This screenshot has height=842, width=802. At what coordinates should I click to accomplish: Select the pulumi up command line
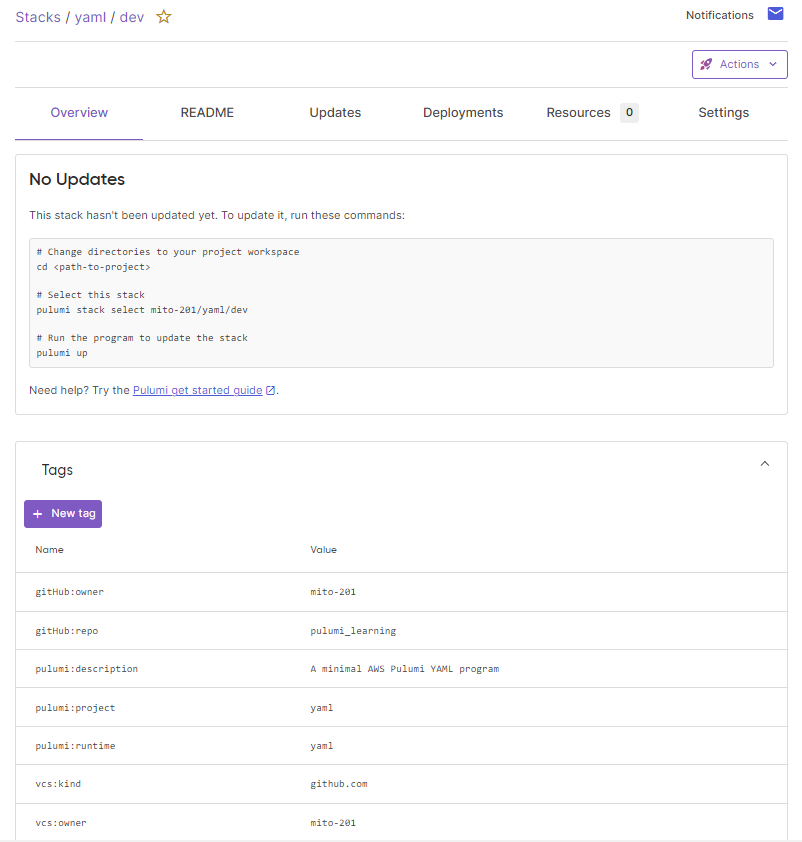coord(62,353)
